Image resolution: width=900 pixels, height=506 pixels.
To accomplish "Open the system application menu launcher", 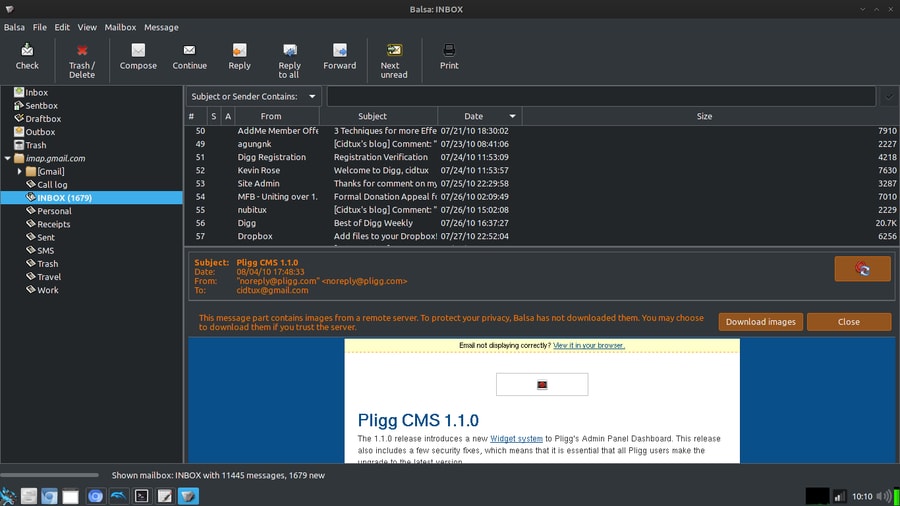I will coord(8,496).
